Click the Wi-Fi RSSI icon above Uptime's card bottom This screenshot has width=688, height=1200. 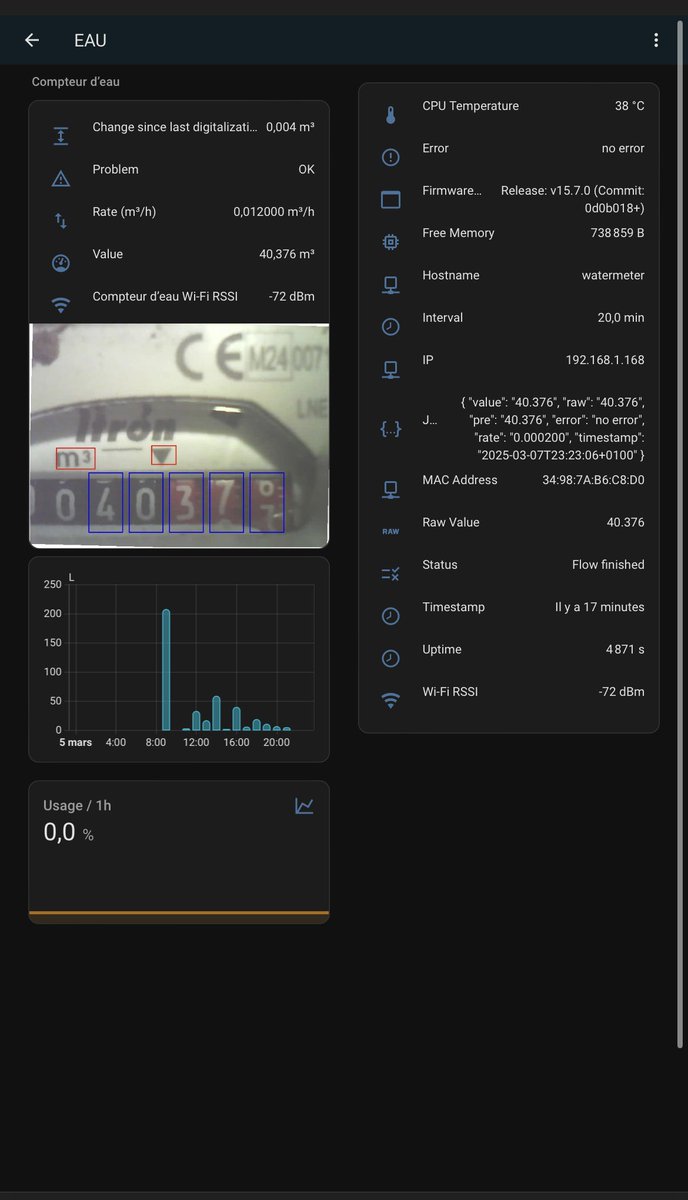(391, 701)
